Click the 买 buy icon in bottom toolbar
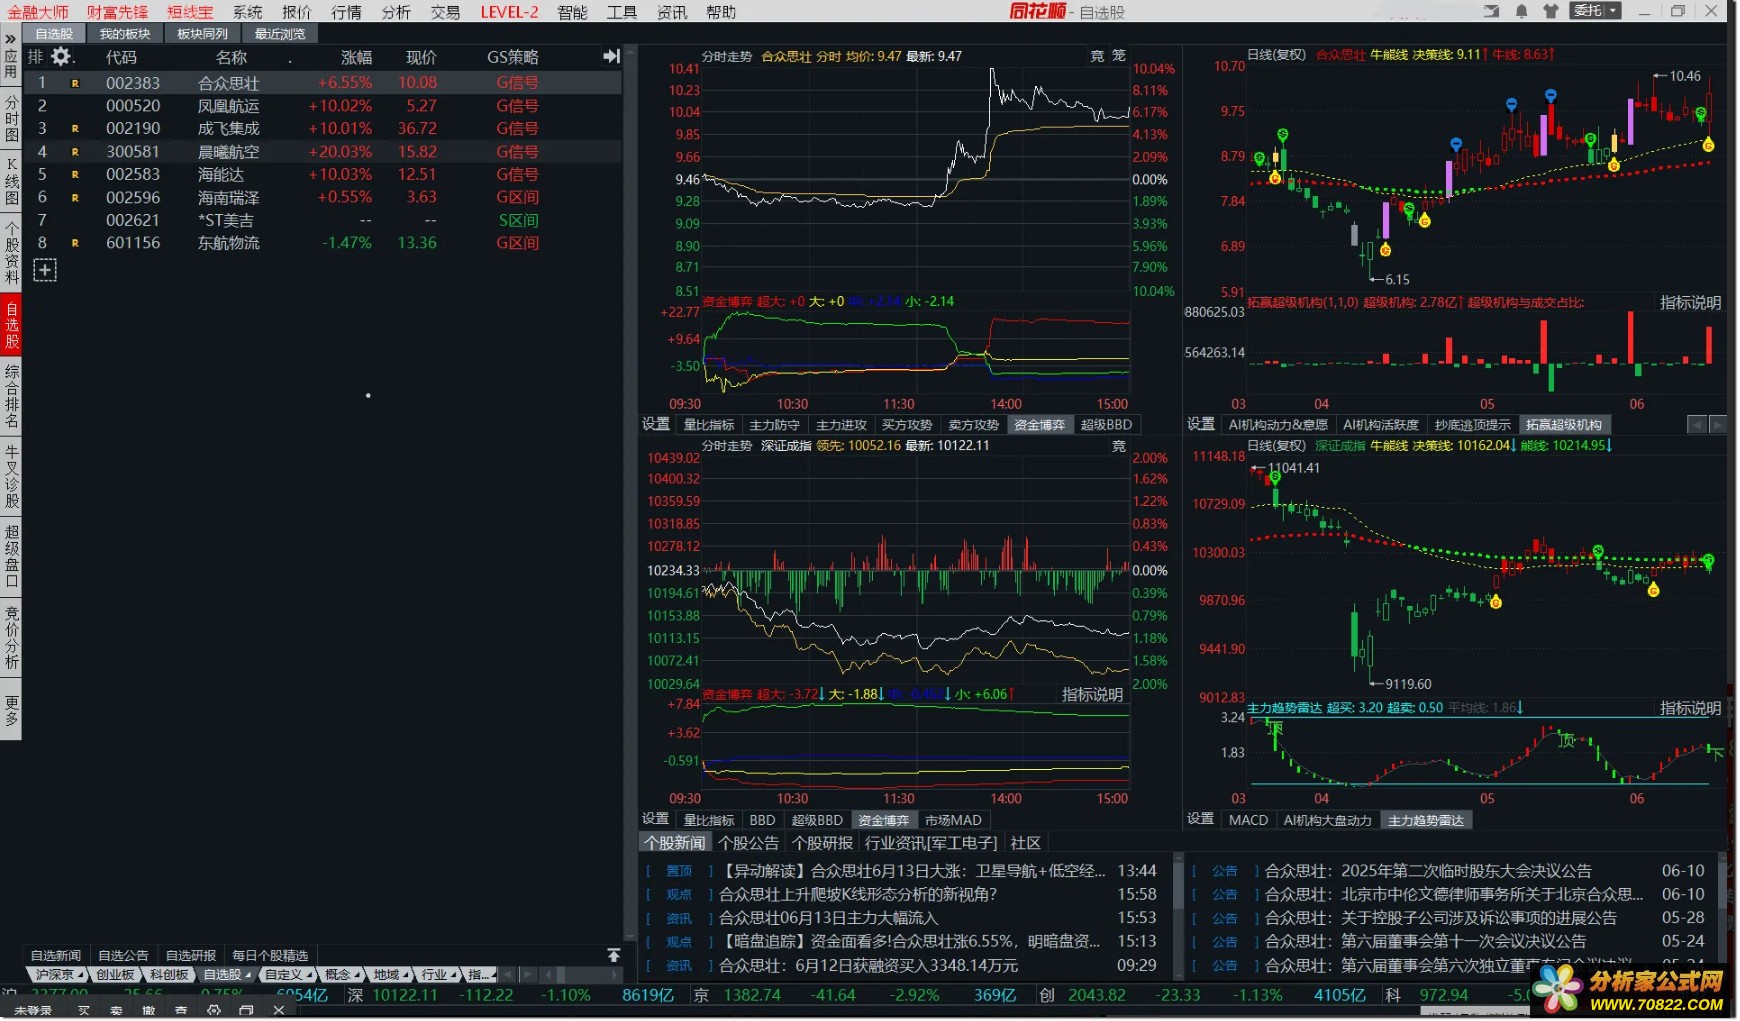 tap(84, 1011)
